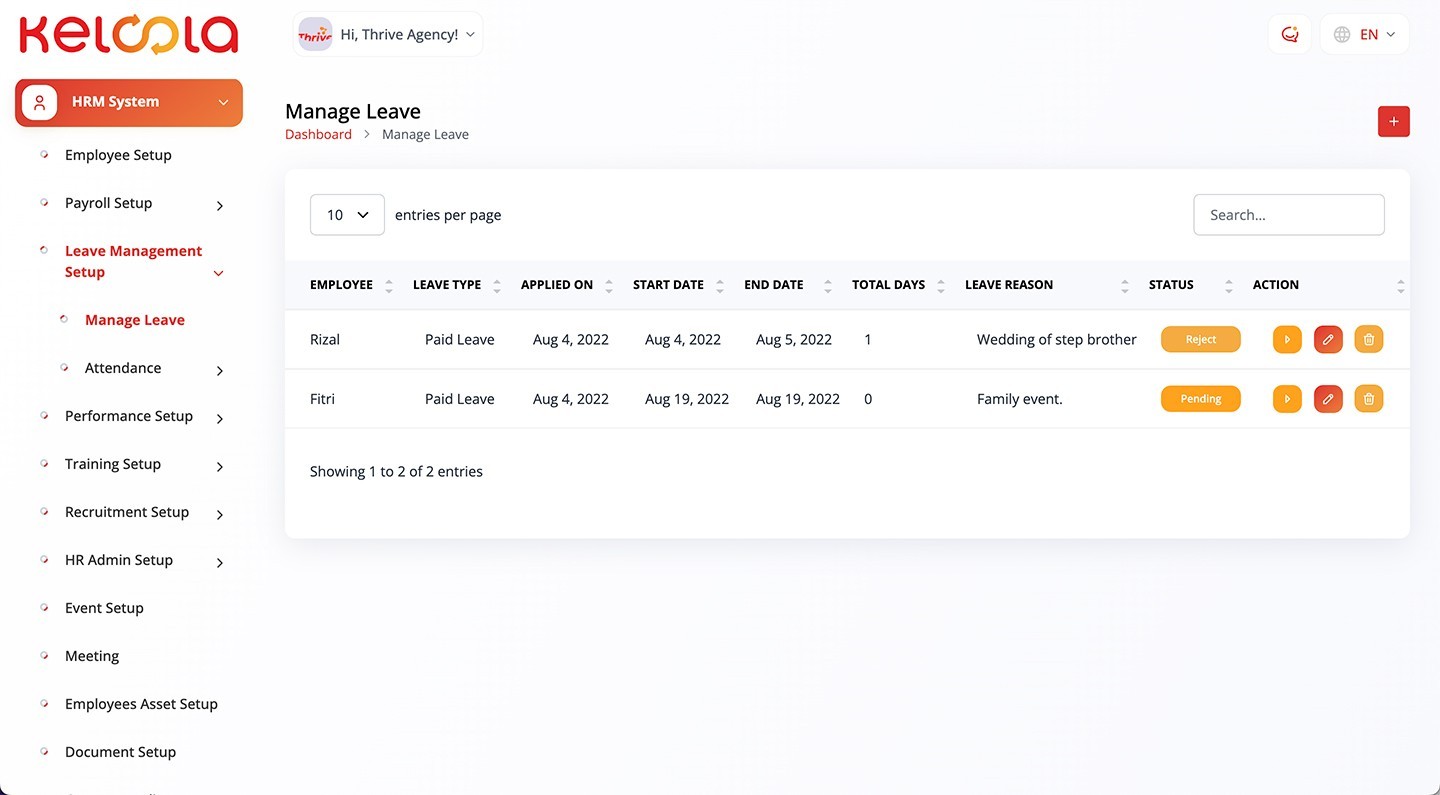Click the play action icon for Rizal
Image resolution: width=1440 pixels, height=795 pixels.
click(1287, 340)
